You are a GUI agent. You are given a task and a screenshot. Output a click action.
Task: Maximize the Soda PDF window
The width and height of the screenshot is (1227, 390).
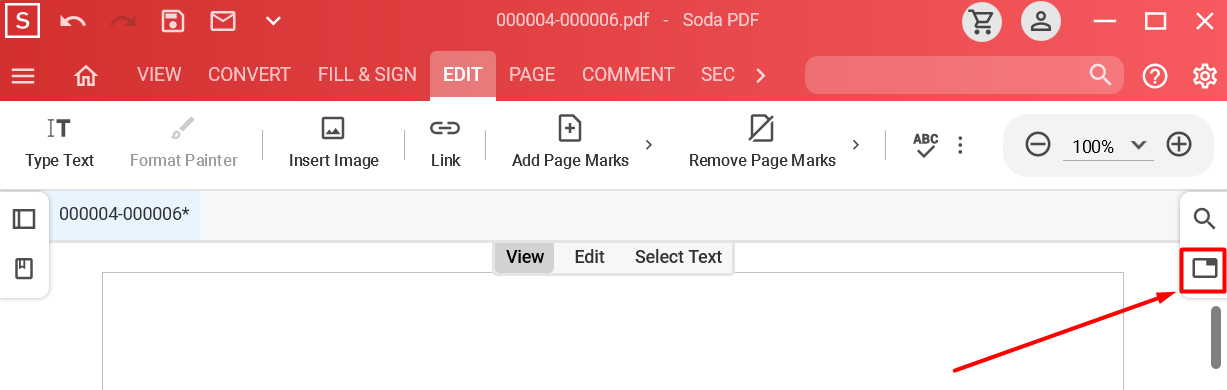click(x=1156, y=21)
